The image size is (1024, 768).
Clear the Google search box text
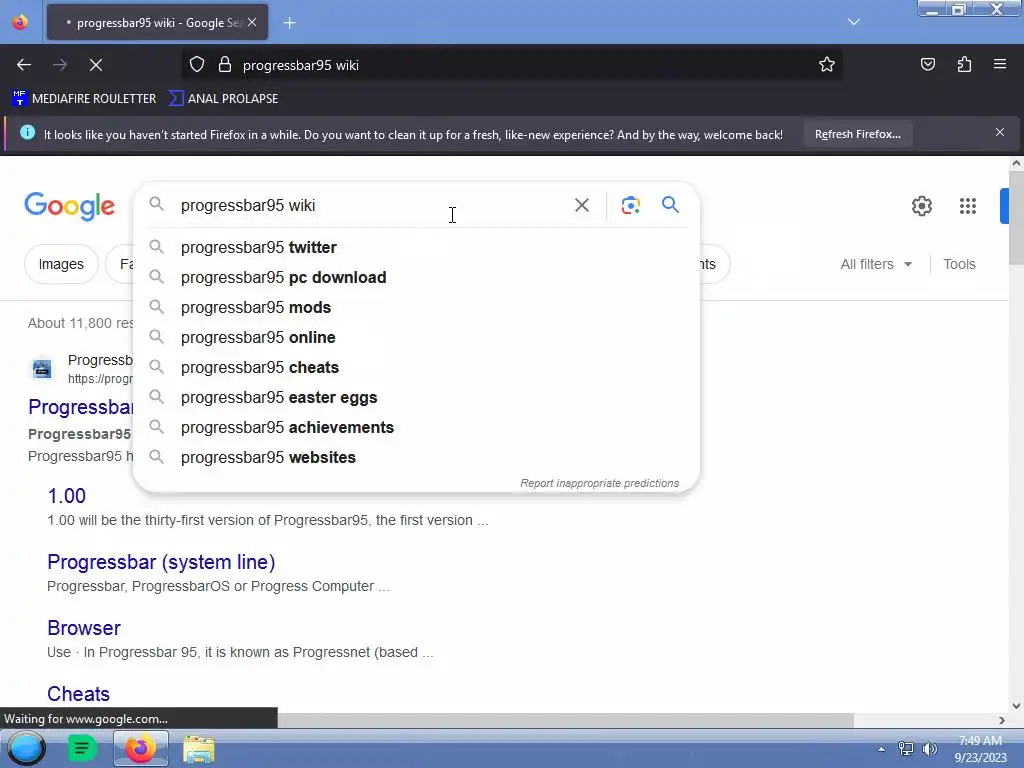coord(581,205)
